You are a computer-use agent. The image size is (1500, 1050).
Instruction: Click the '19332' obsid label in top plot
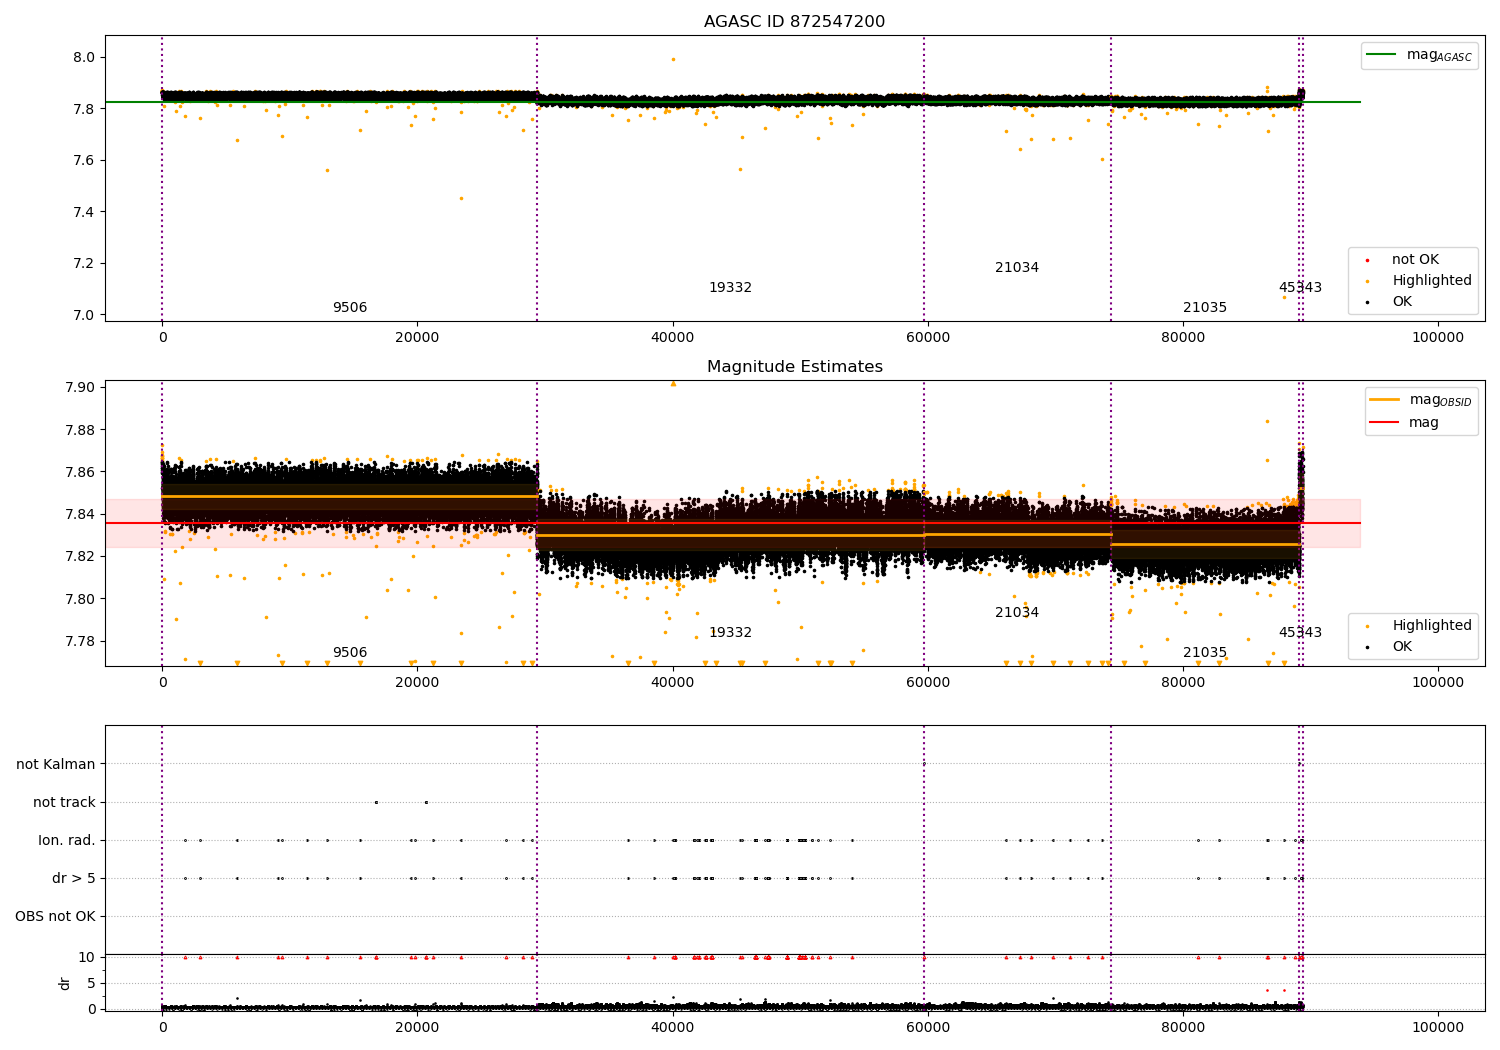(x=730, y=288)
